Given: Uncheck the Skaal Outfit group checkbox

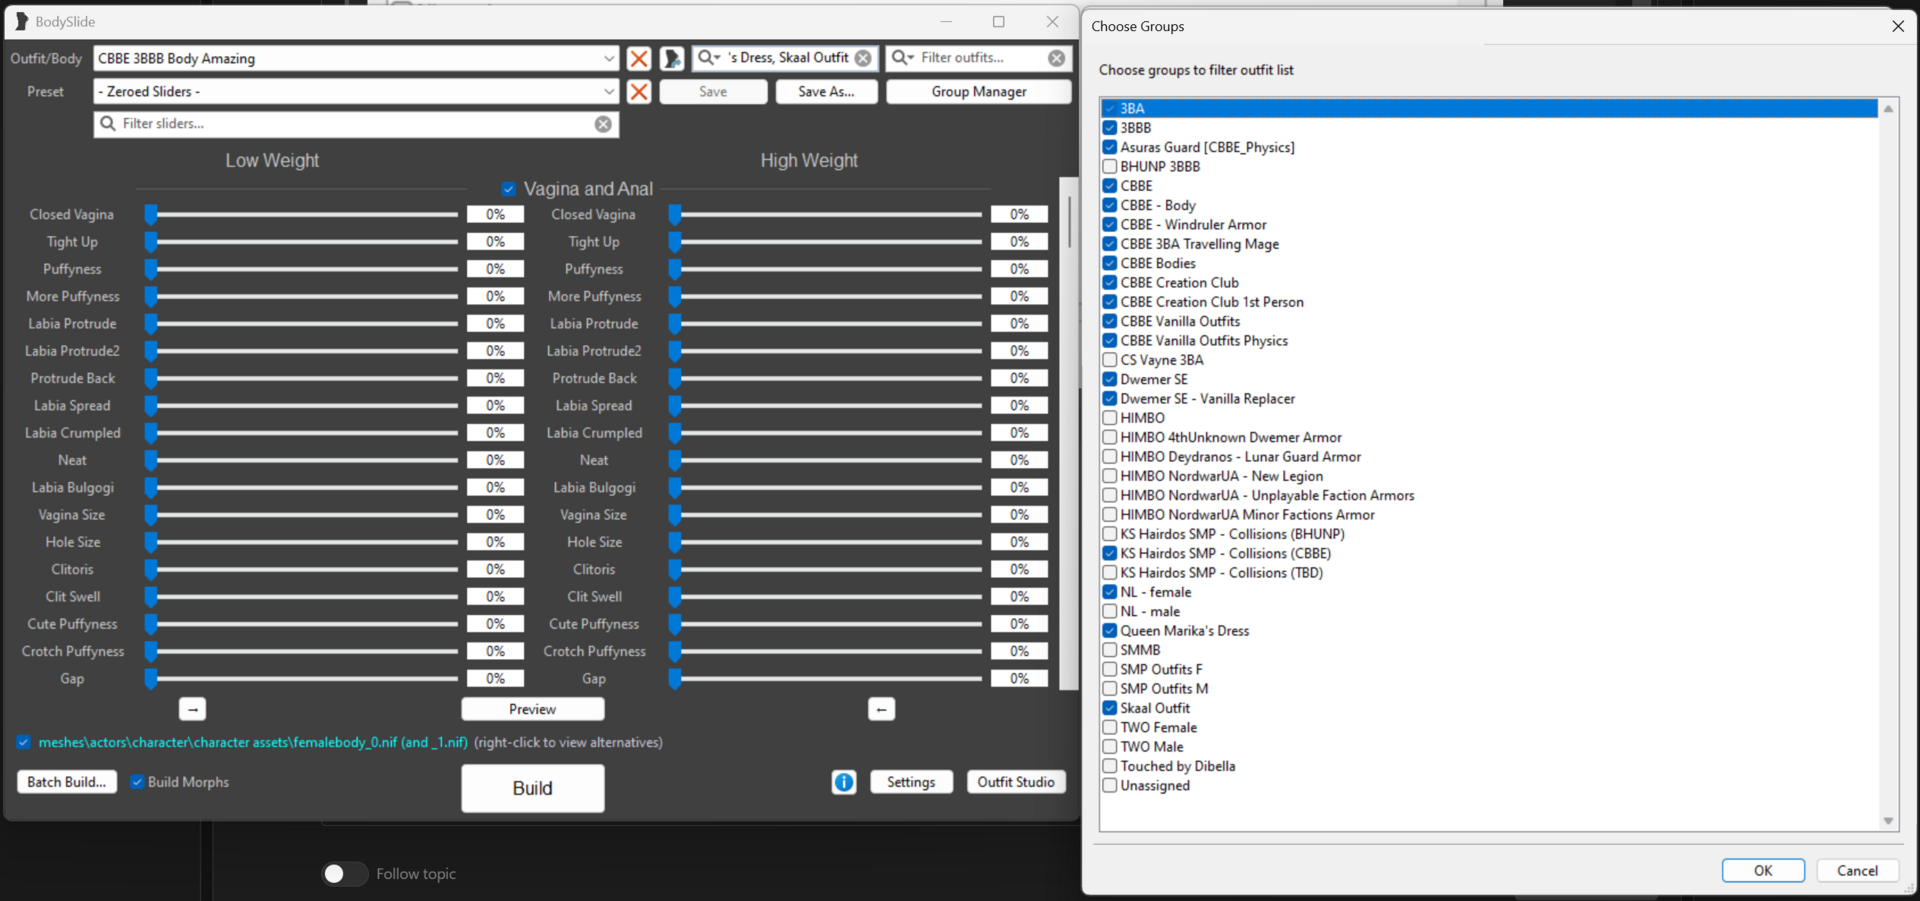Looking at the screenshot, I should (x=1110, y=708).
